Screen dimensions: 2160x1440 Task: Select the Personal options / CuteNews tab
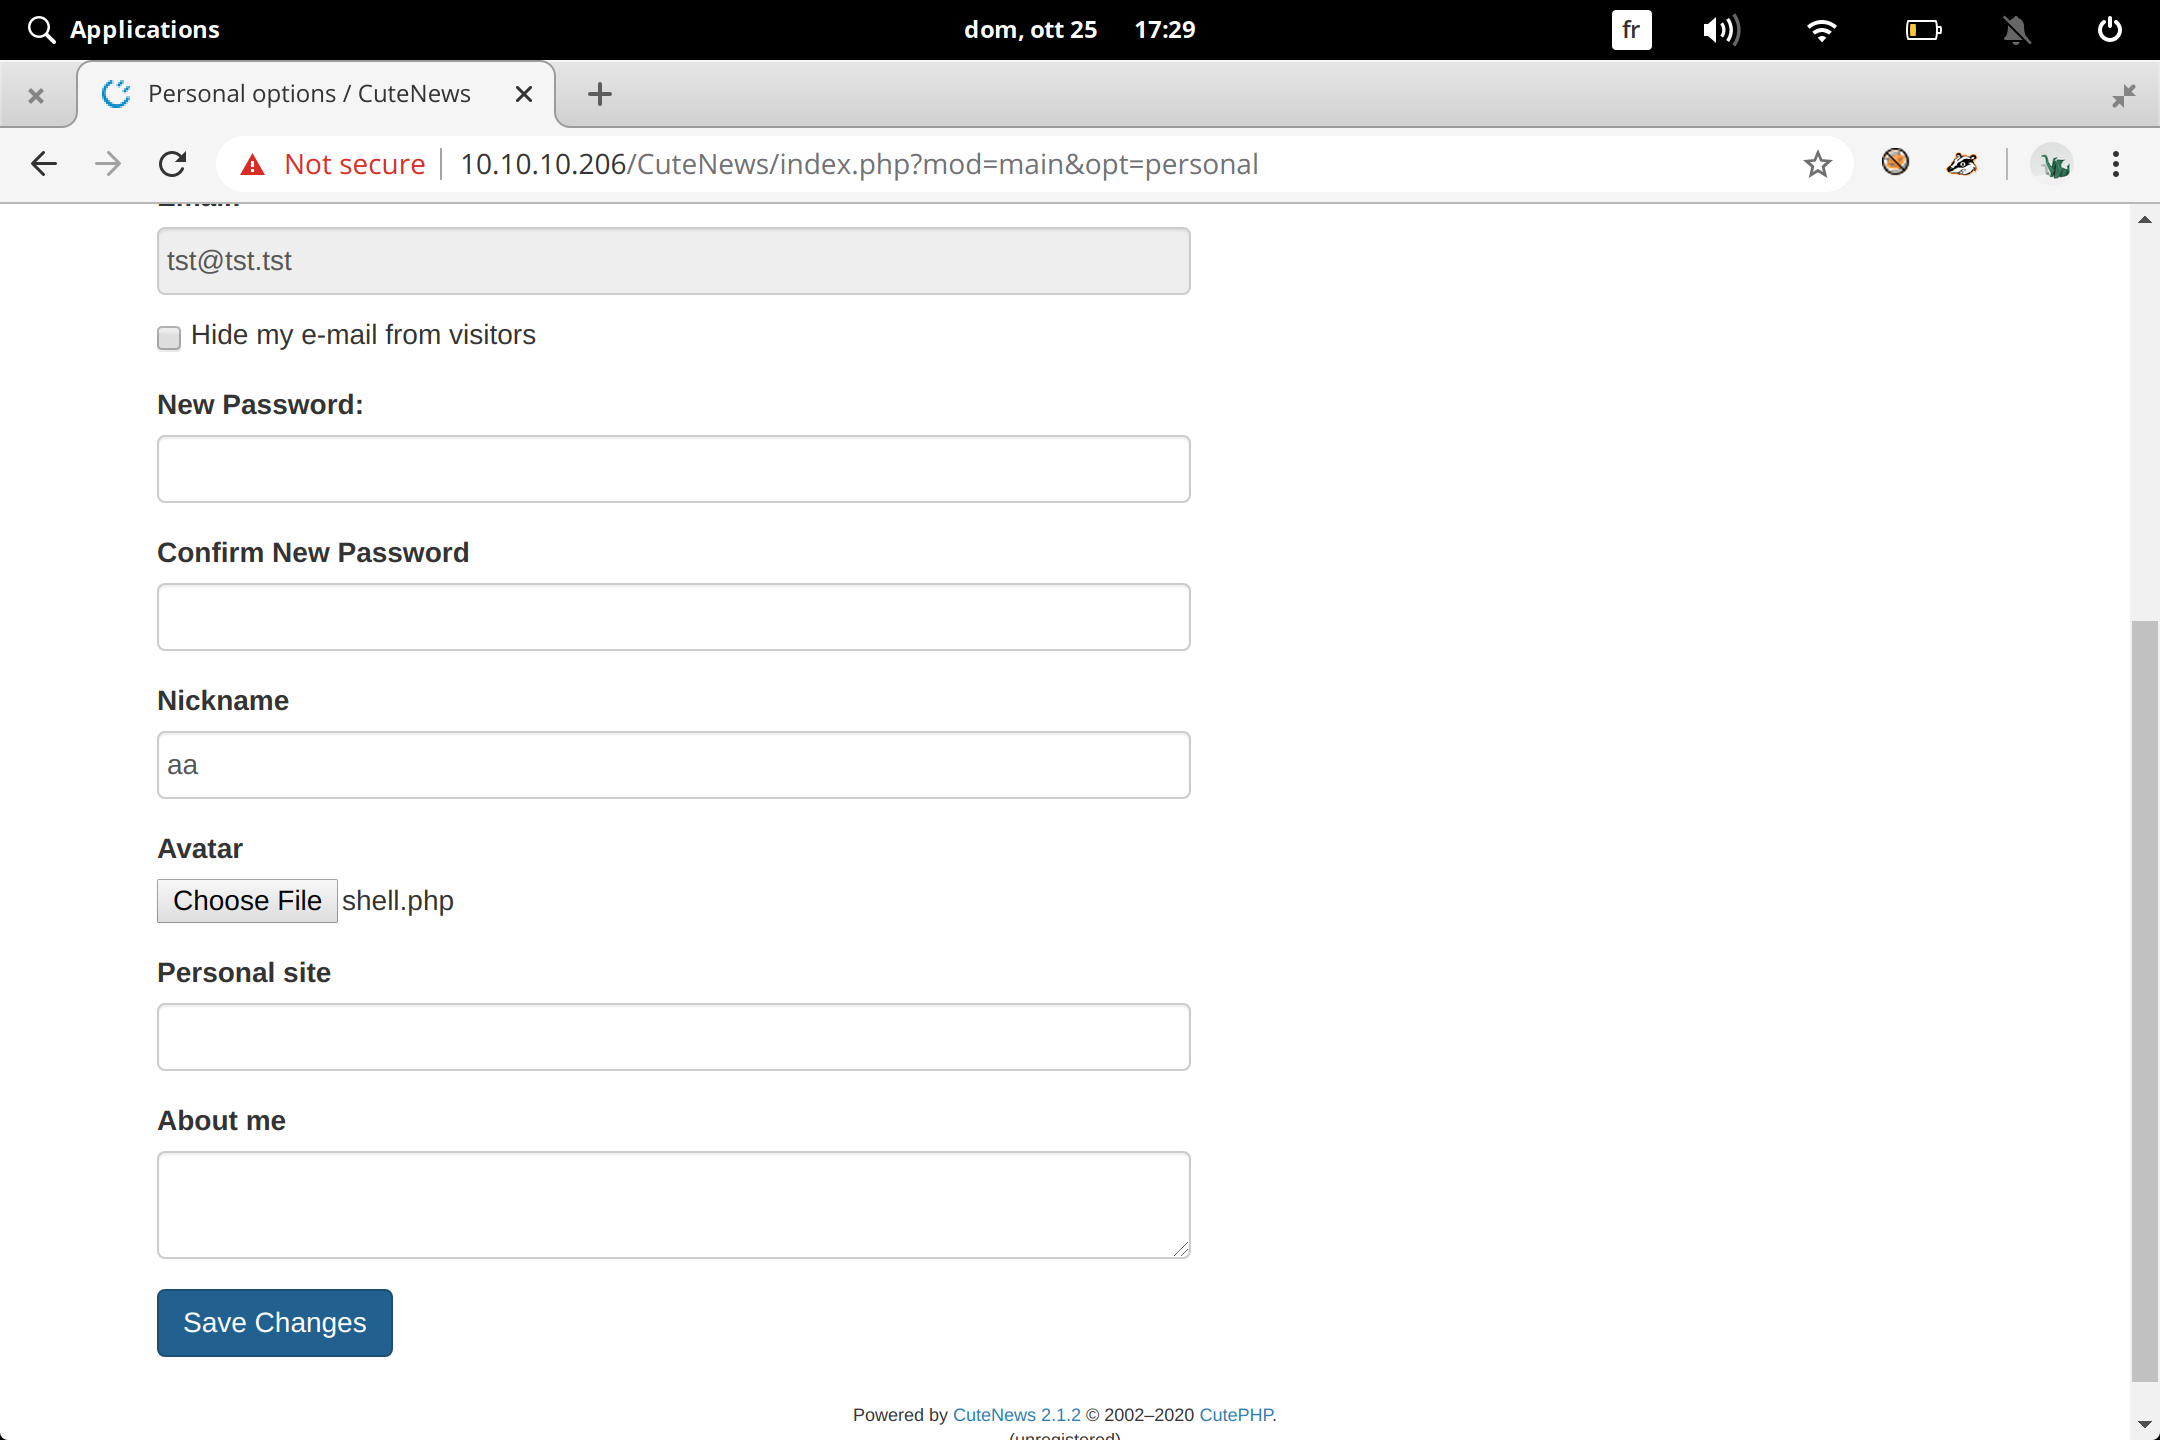point(309,94)
